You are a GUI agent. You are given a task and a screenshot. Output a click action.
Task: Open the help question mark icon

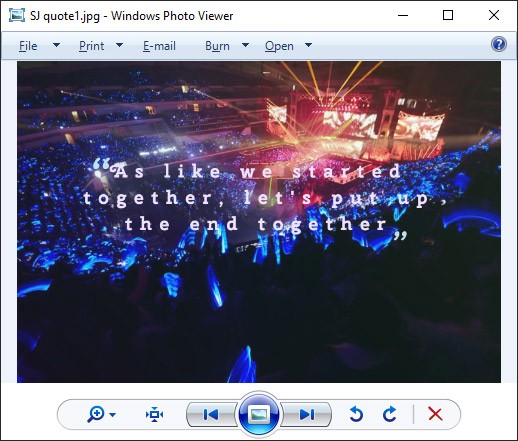pos(499,44)
